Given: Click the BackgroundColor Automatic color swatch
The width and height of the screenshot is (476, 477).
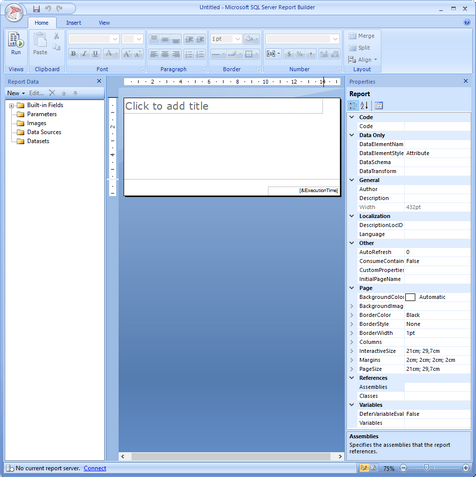Looking at the screenshot, I should 410,297.
